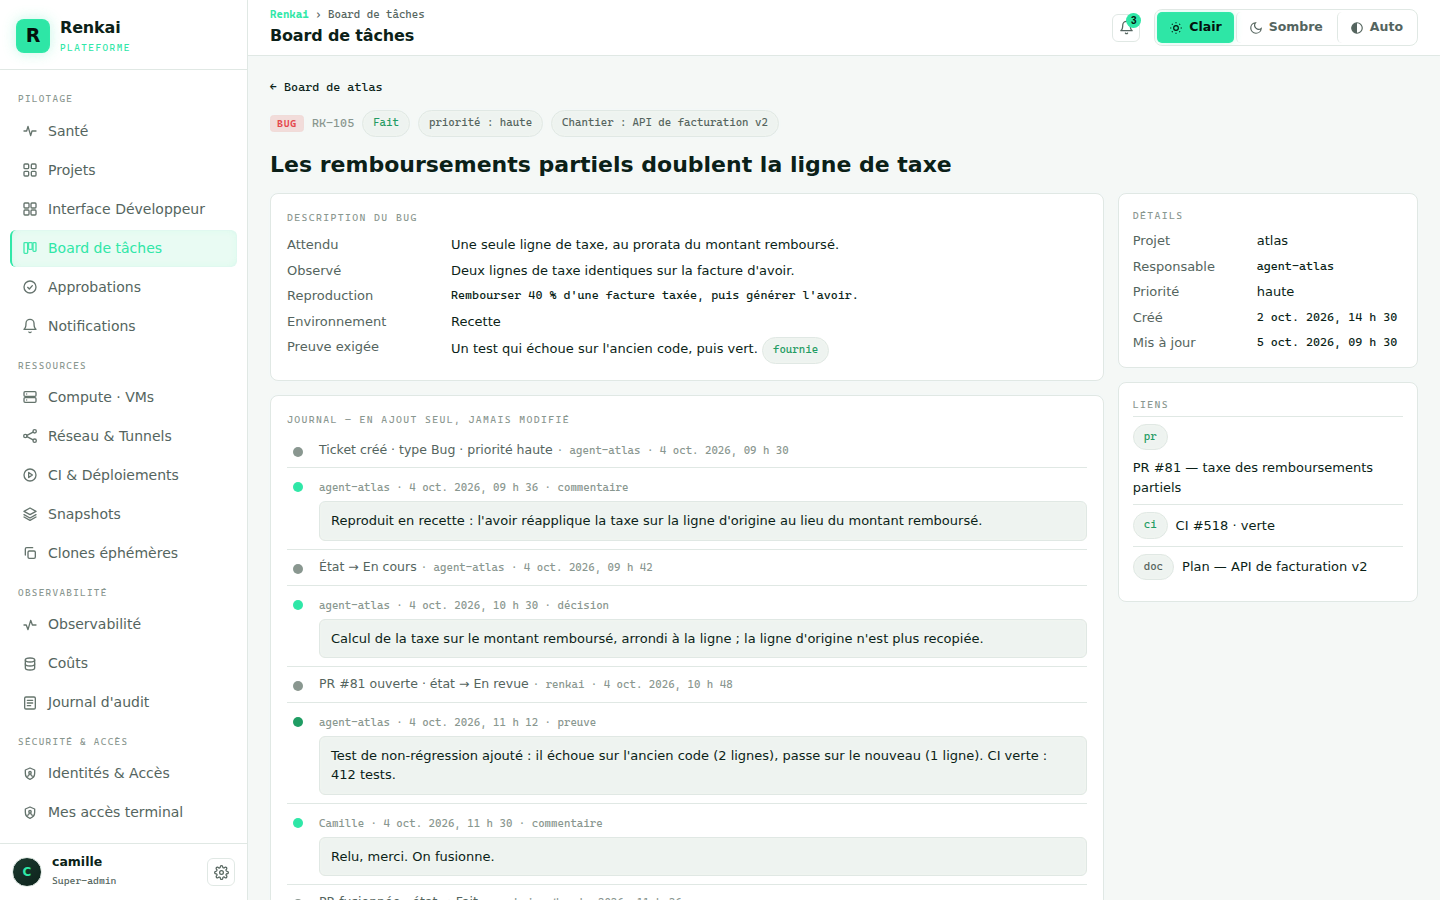Image resolution: width=1440 pixels, height=900 pixels.
Task: Open Approbations menu item
Action: pyautogui.click(x=123, y=287)
